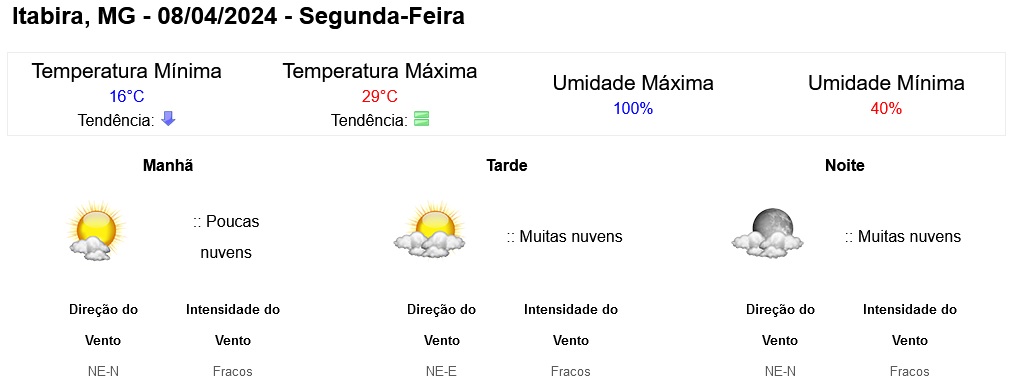Viewport: 1012px width, 390px height.
Task: Select the Tarde period heading
Action: [507, 165]
